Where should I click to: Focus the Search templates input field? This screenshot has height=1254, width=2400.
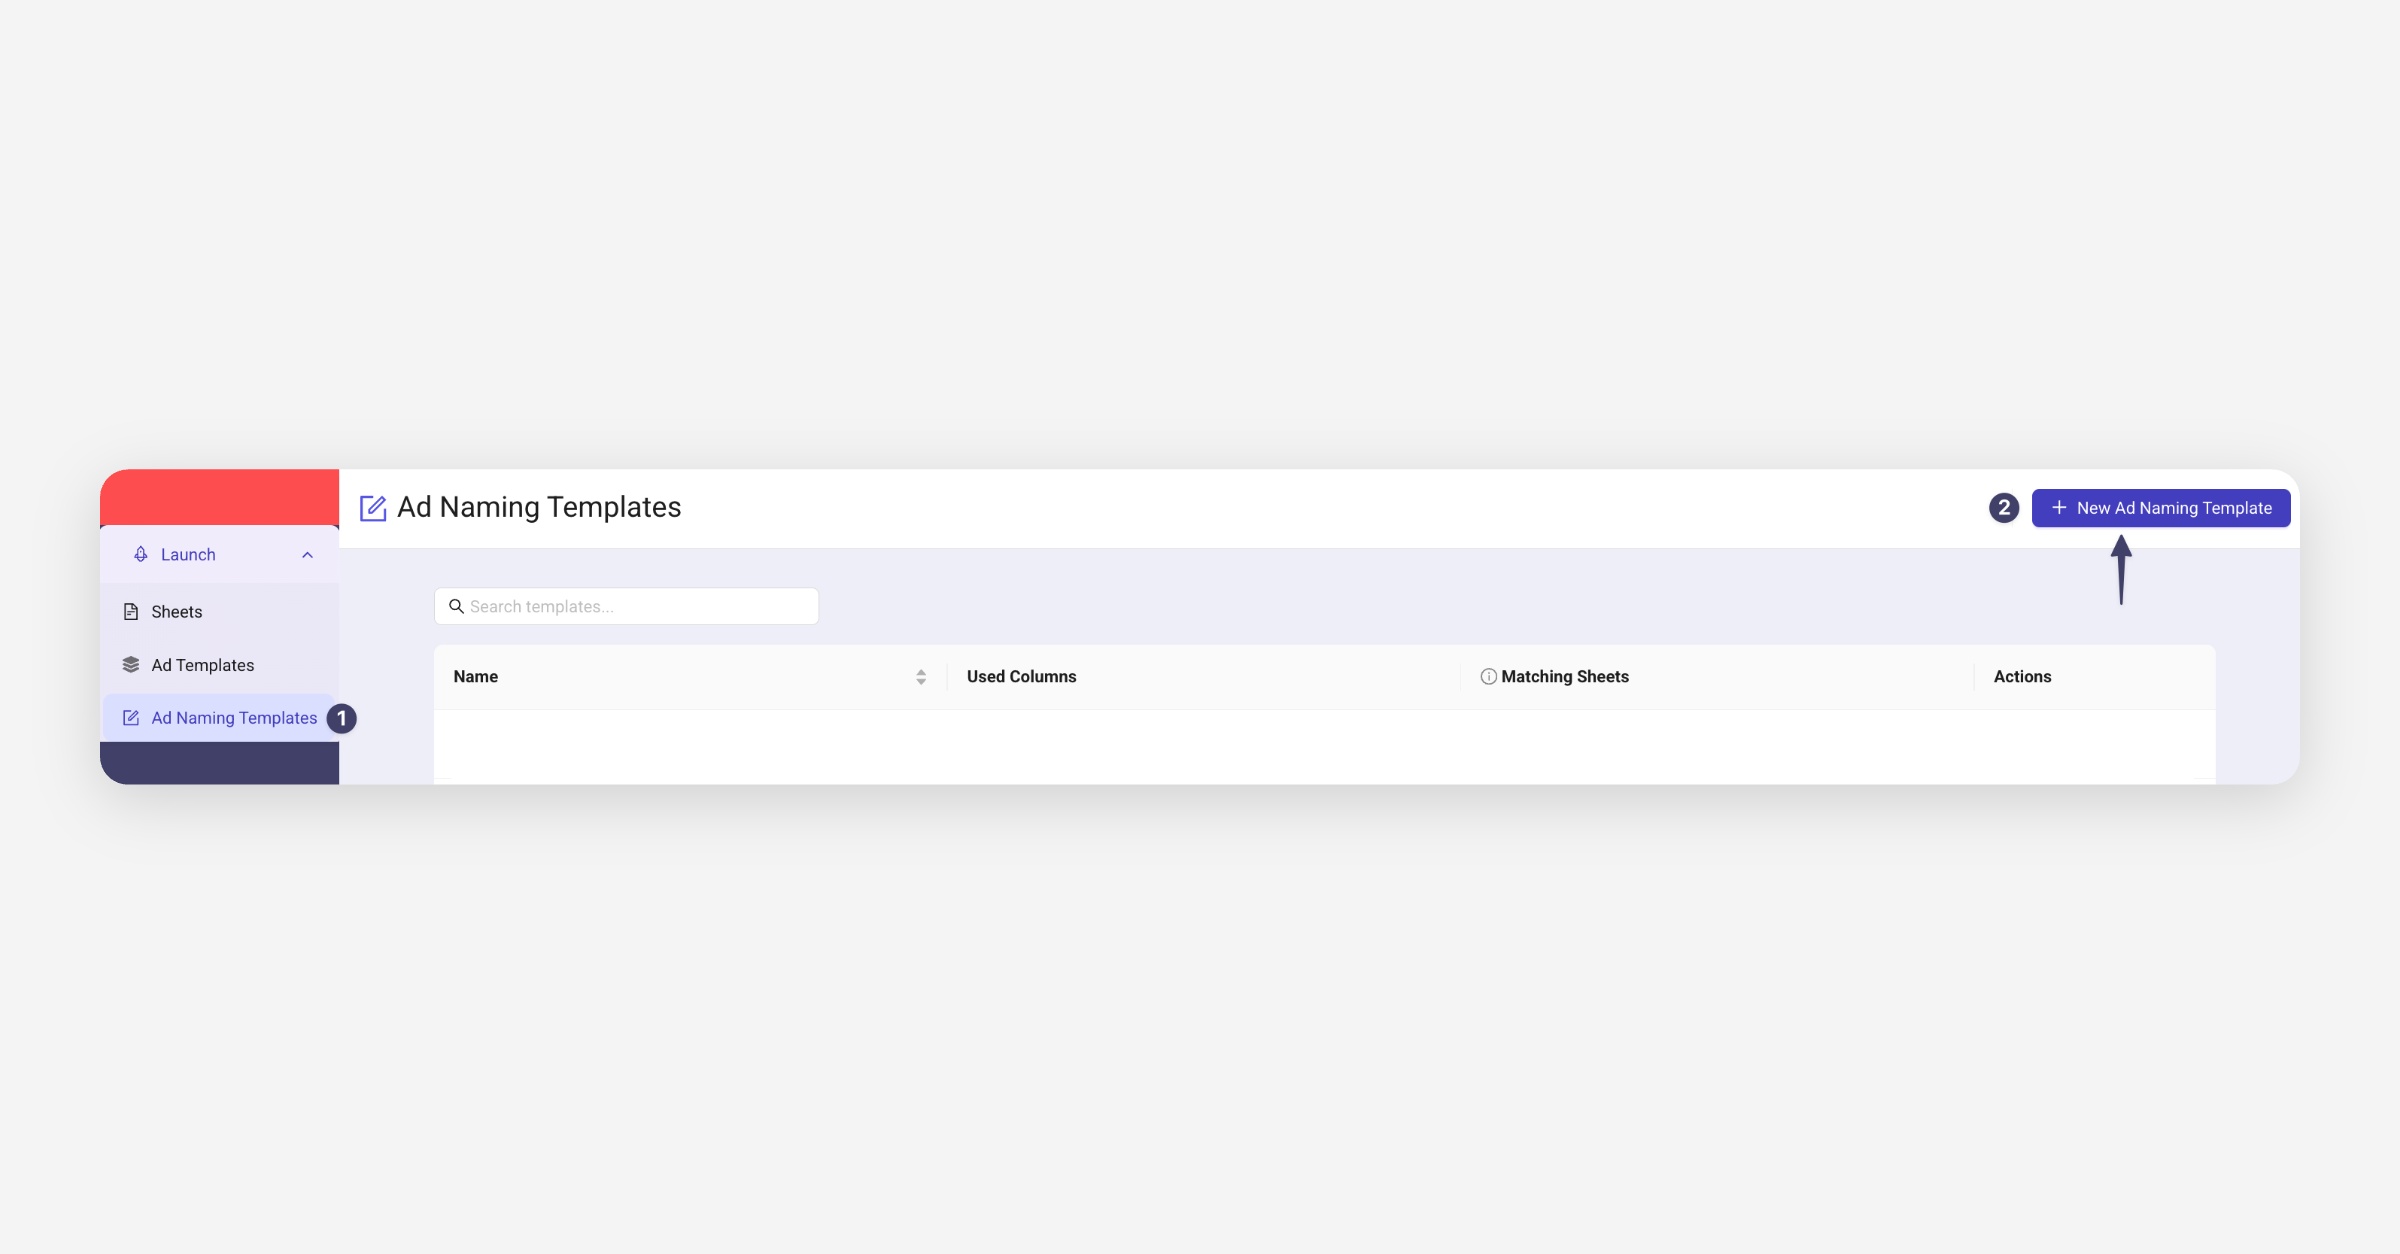point(626,606)
